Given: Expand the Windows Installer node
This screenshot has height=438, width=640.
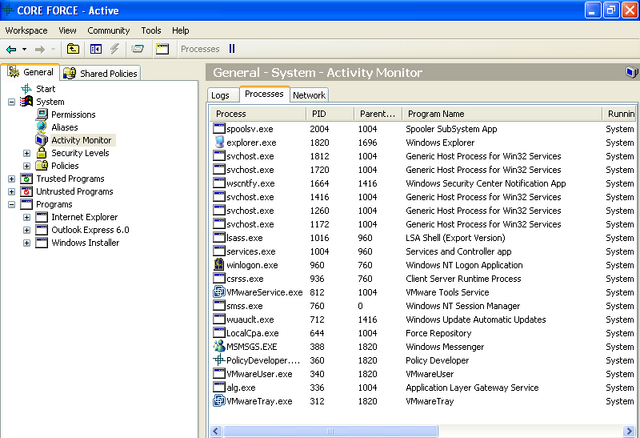Looking at the screenshot, I should point(27,243).
